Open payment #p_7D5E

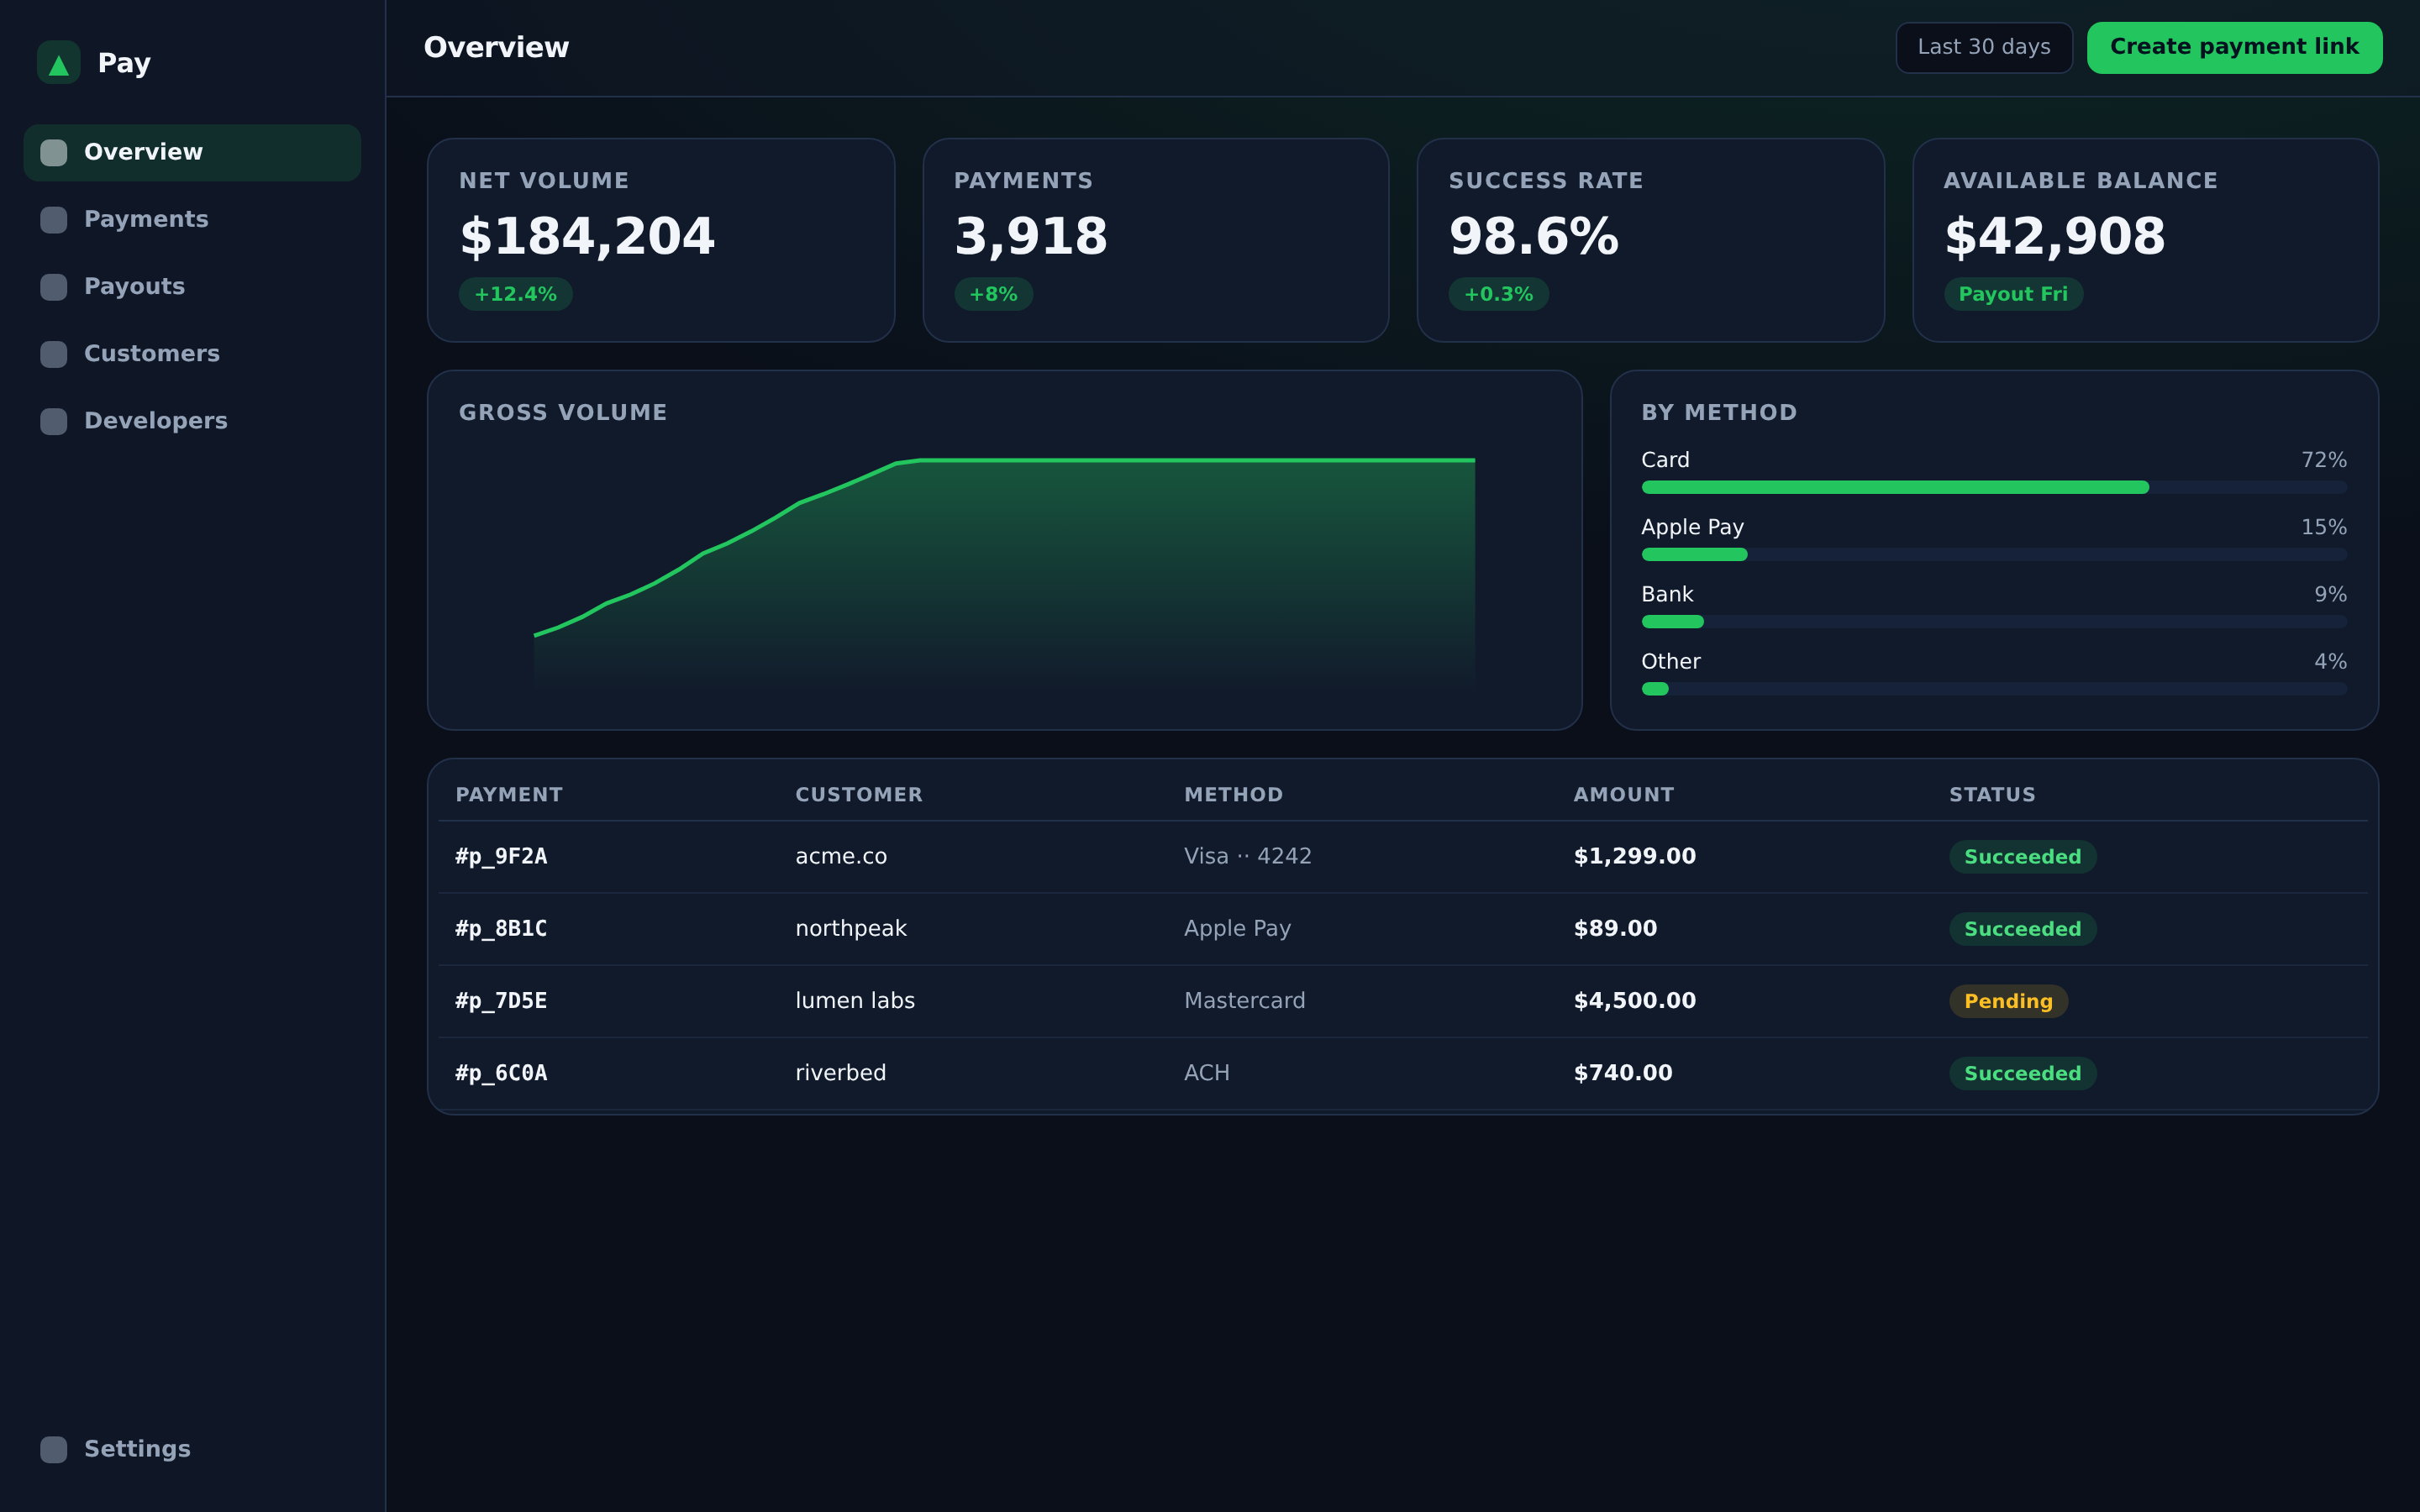[501, 1001]
